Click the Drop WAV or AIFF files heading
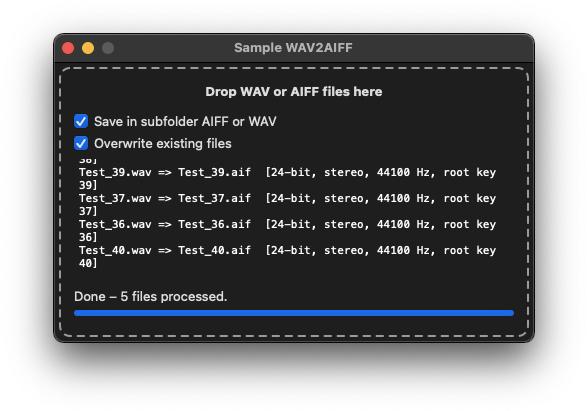Screen dimensions: 588x411 pos(294,92)
